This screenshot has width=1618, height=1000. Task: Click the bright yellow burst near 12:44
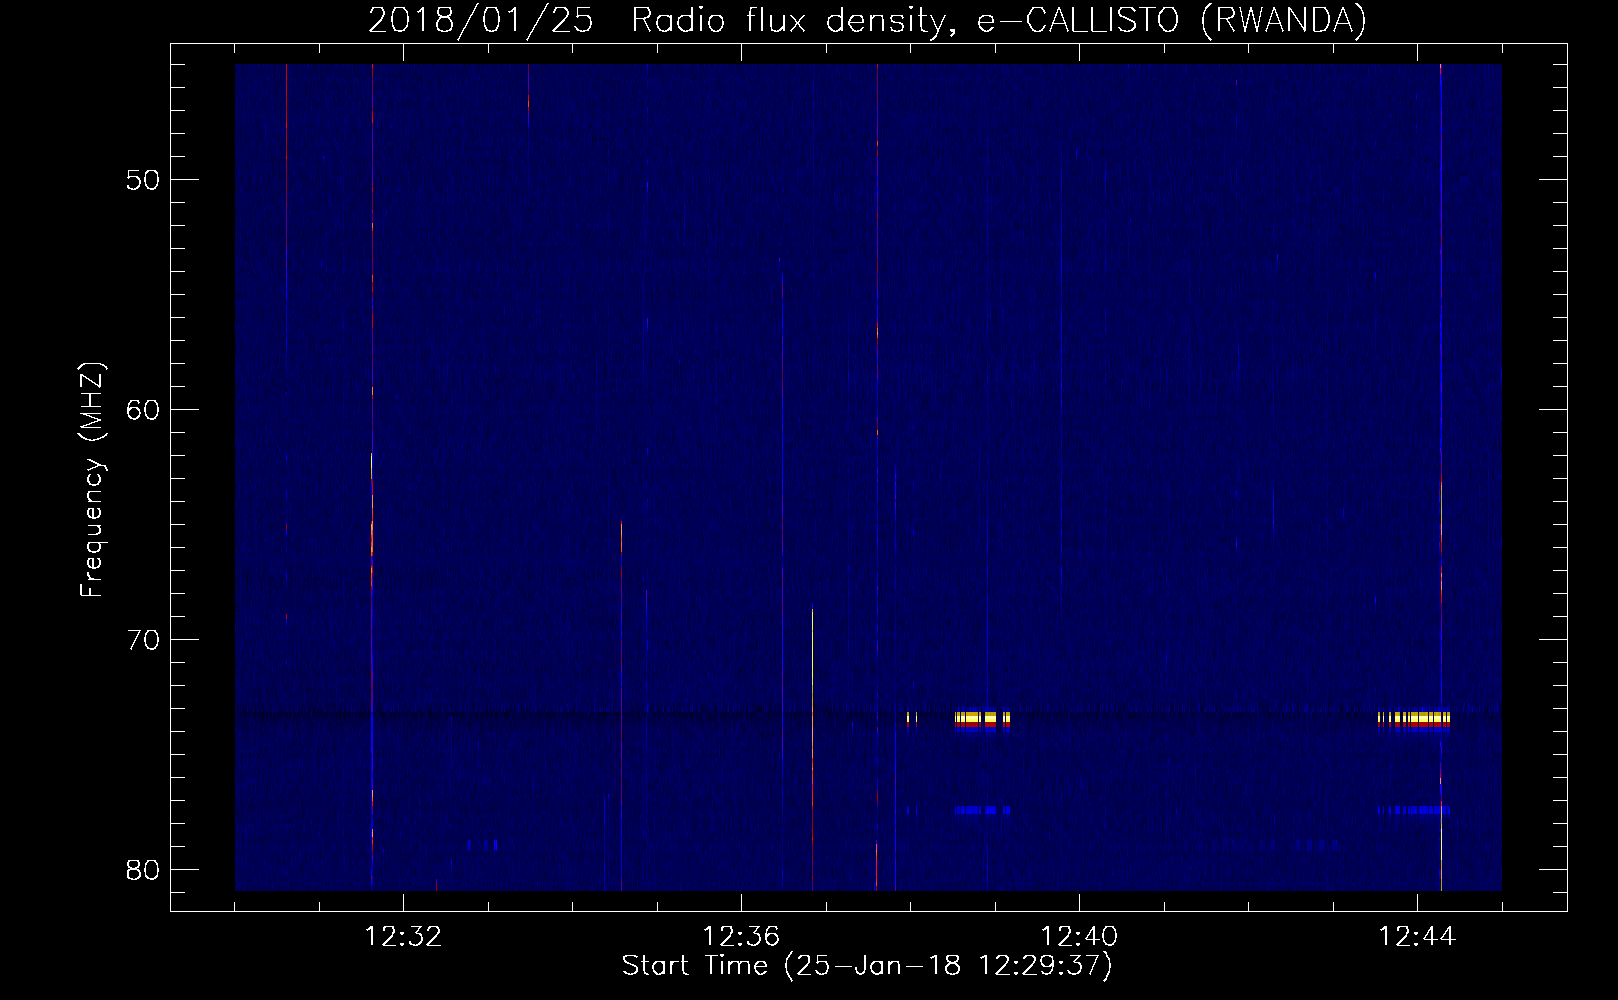[x=1413, y=719]
